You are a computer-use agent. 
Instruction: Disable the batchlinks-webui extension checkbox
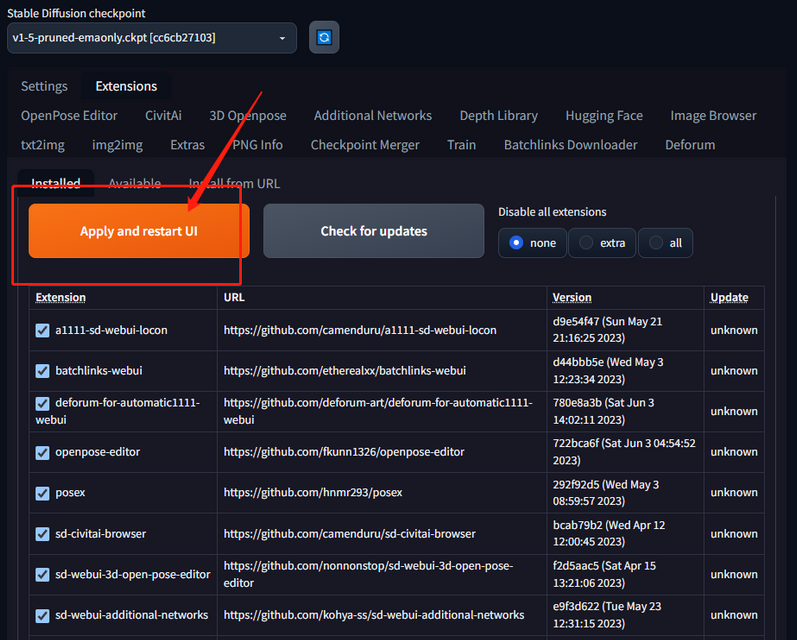coord(43,371)
